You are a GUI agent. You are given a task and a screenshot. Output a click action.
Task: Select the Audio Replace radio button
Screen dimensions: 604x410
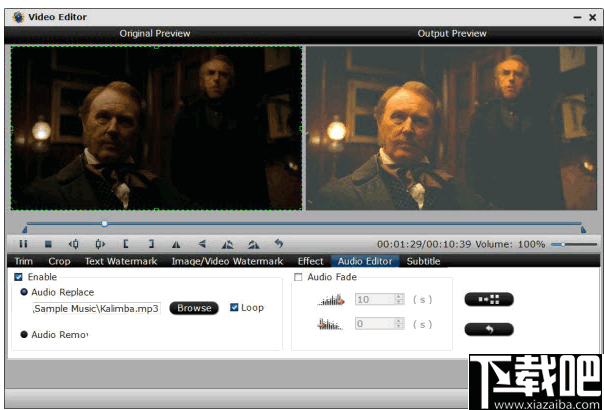tap(24, 292)
